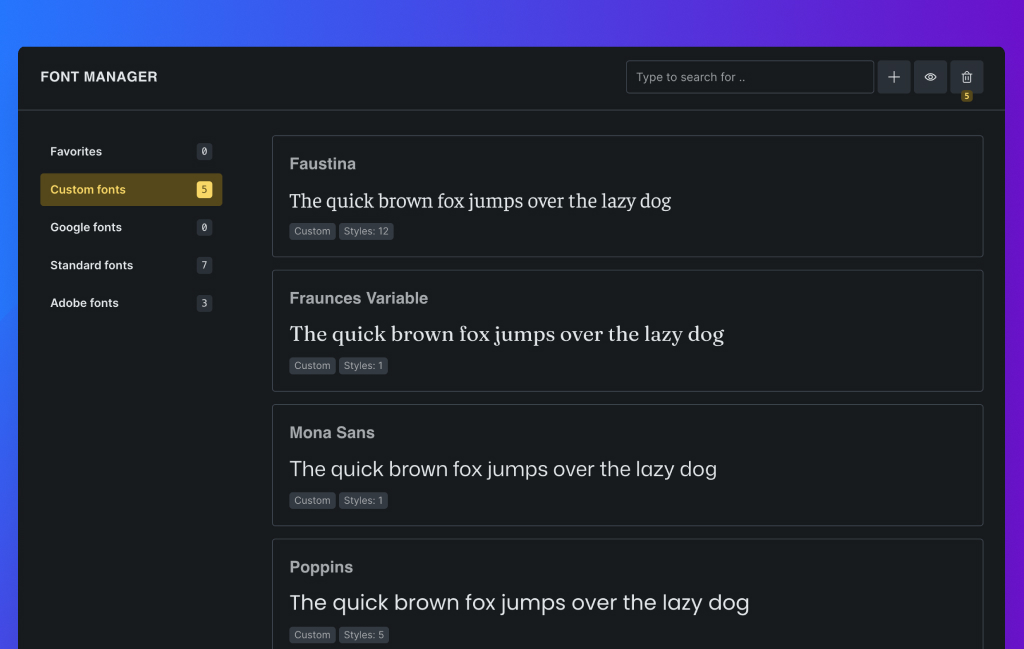Click the trash can delete icon
1024x649 pixels.
[966, 77]
